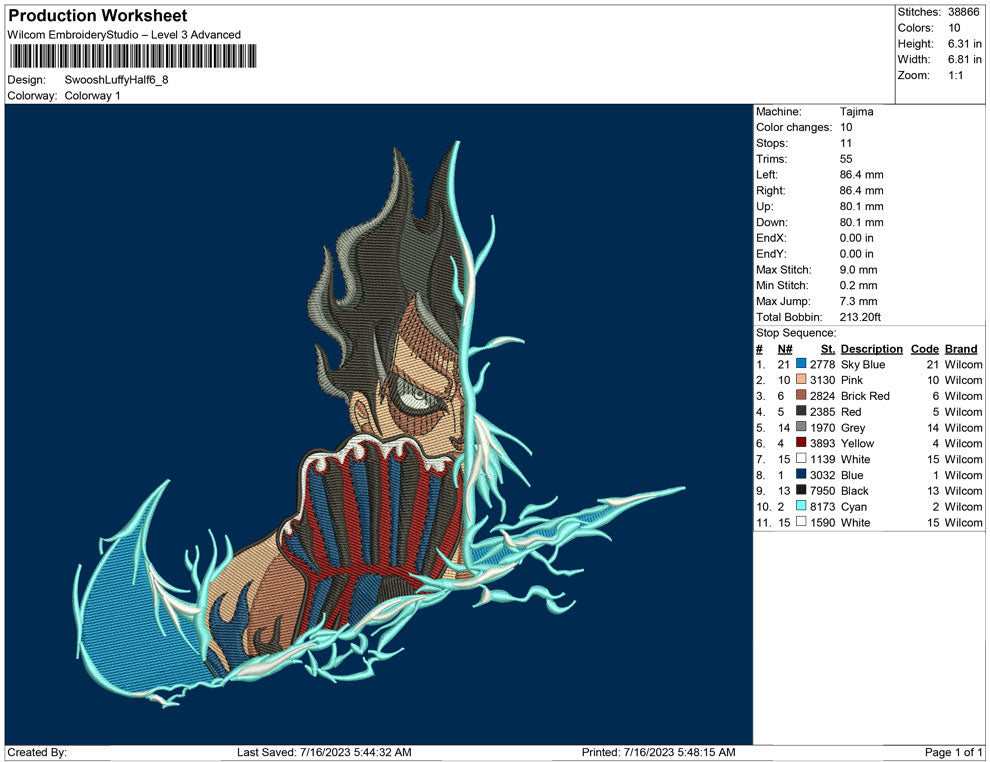Pick the Cyan thread color swatch
This screenshot has height=762, width=990.
click(x=801, y=507)
